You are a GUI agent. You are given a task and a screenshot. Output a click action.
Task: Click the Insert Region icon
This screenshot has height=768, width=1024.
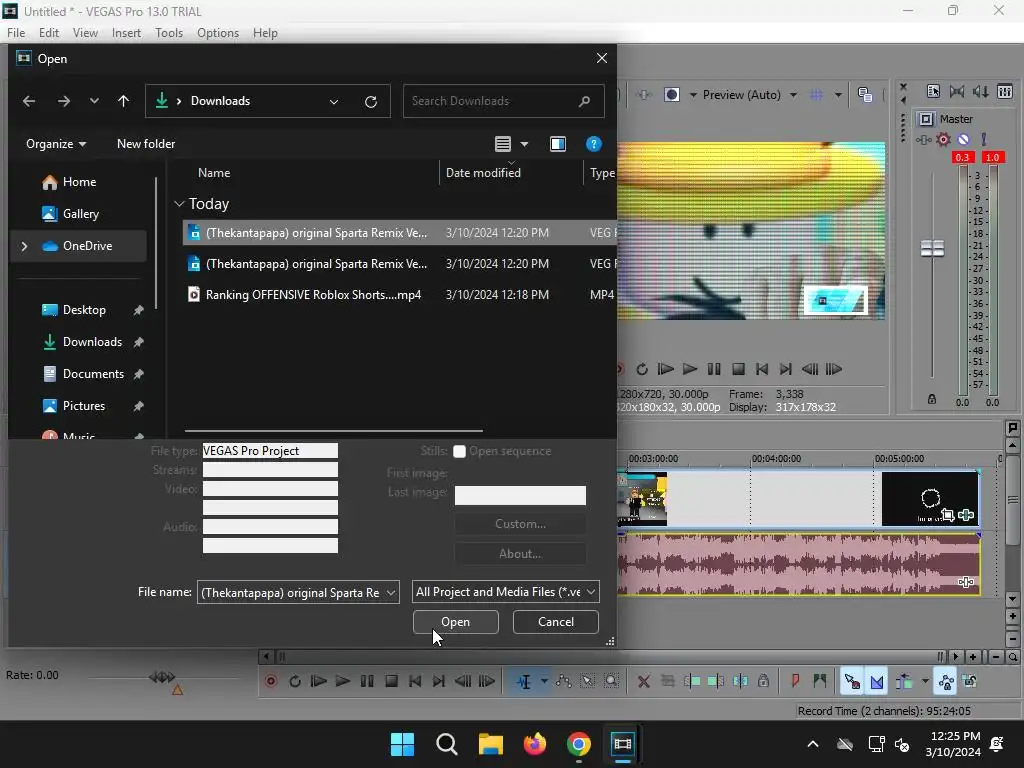[x=820, y=681]
